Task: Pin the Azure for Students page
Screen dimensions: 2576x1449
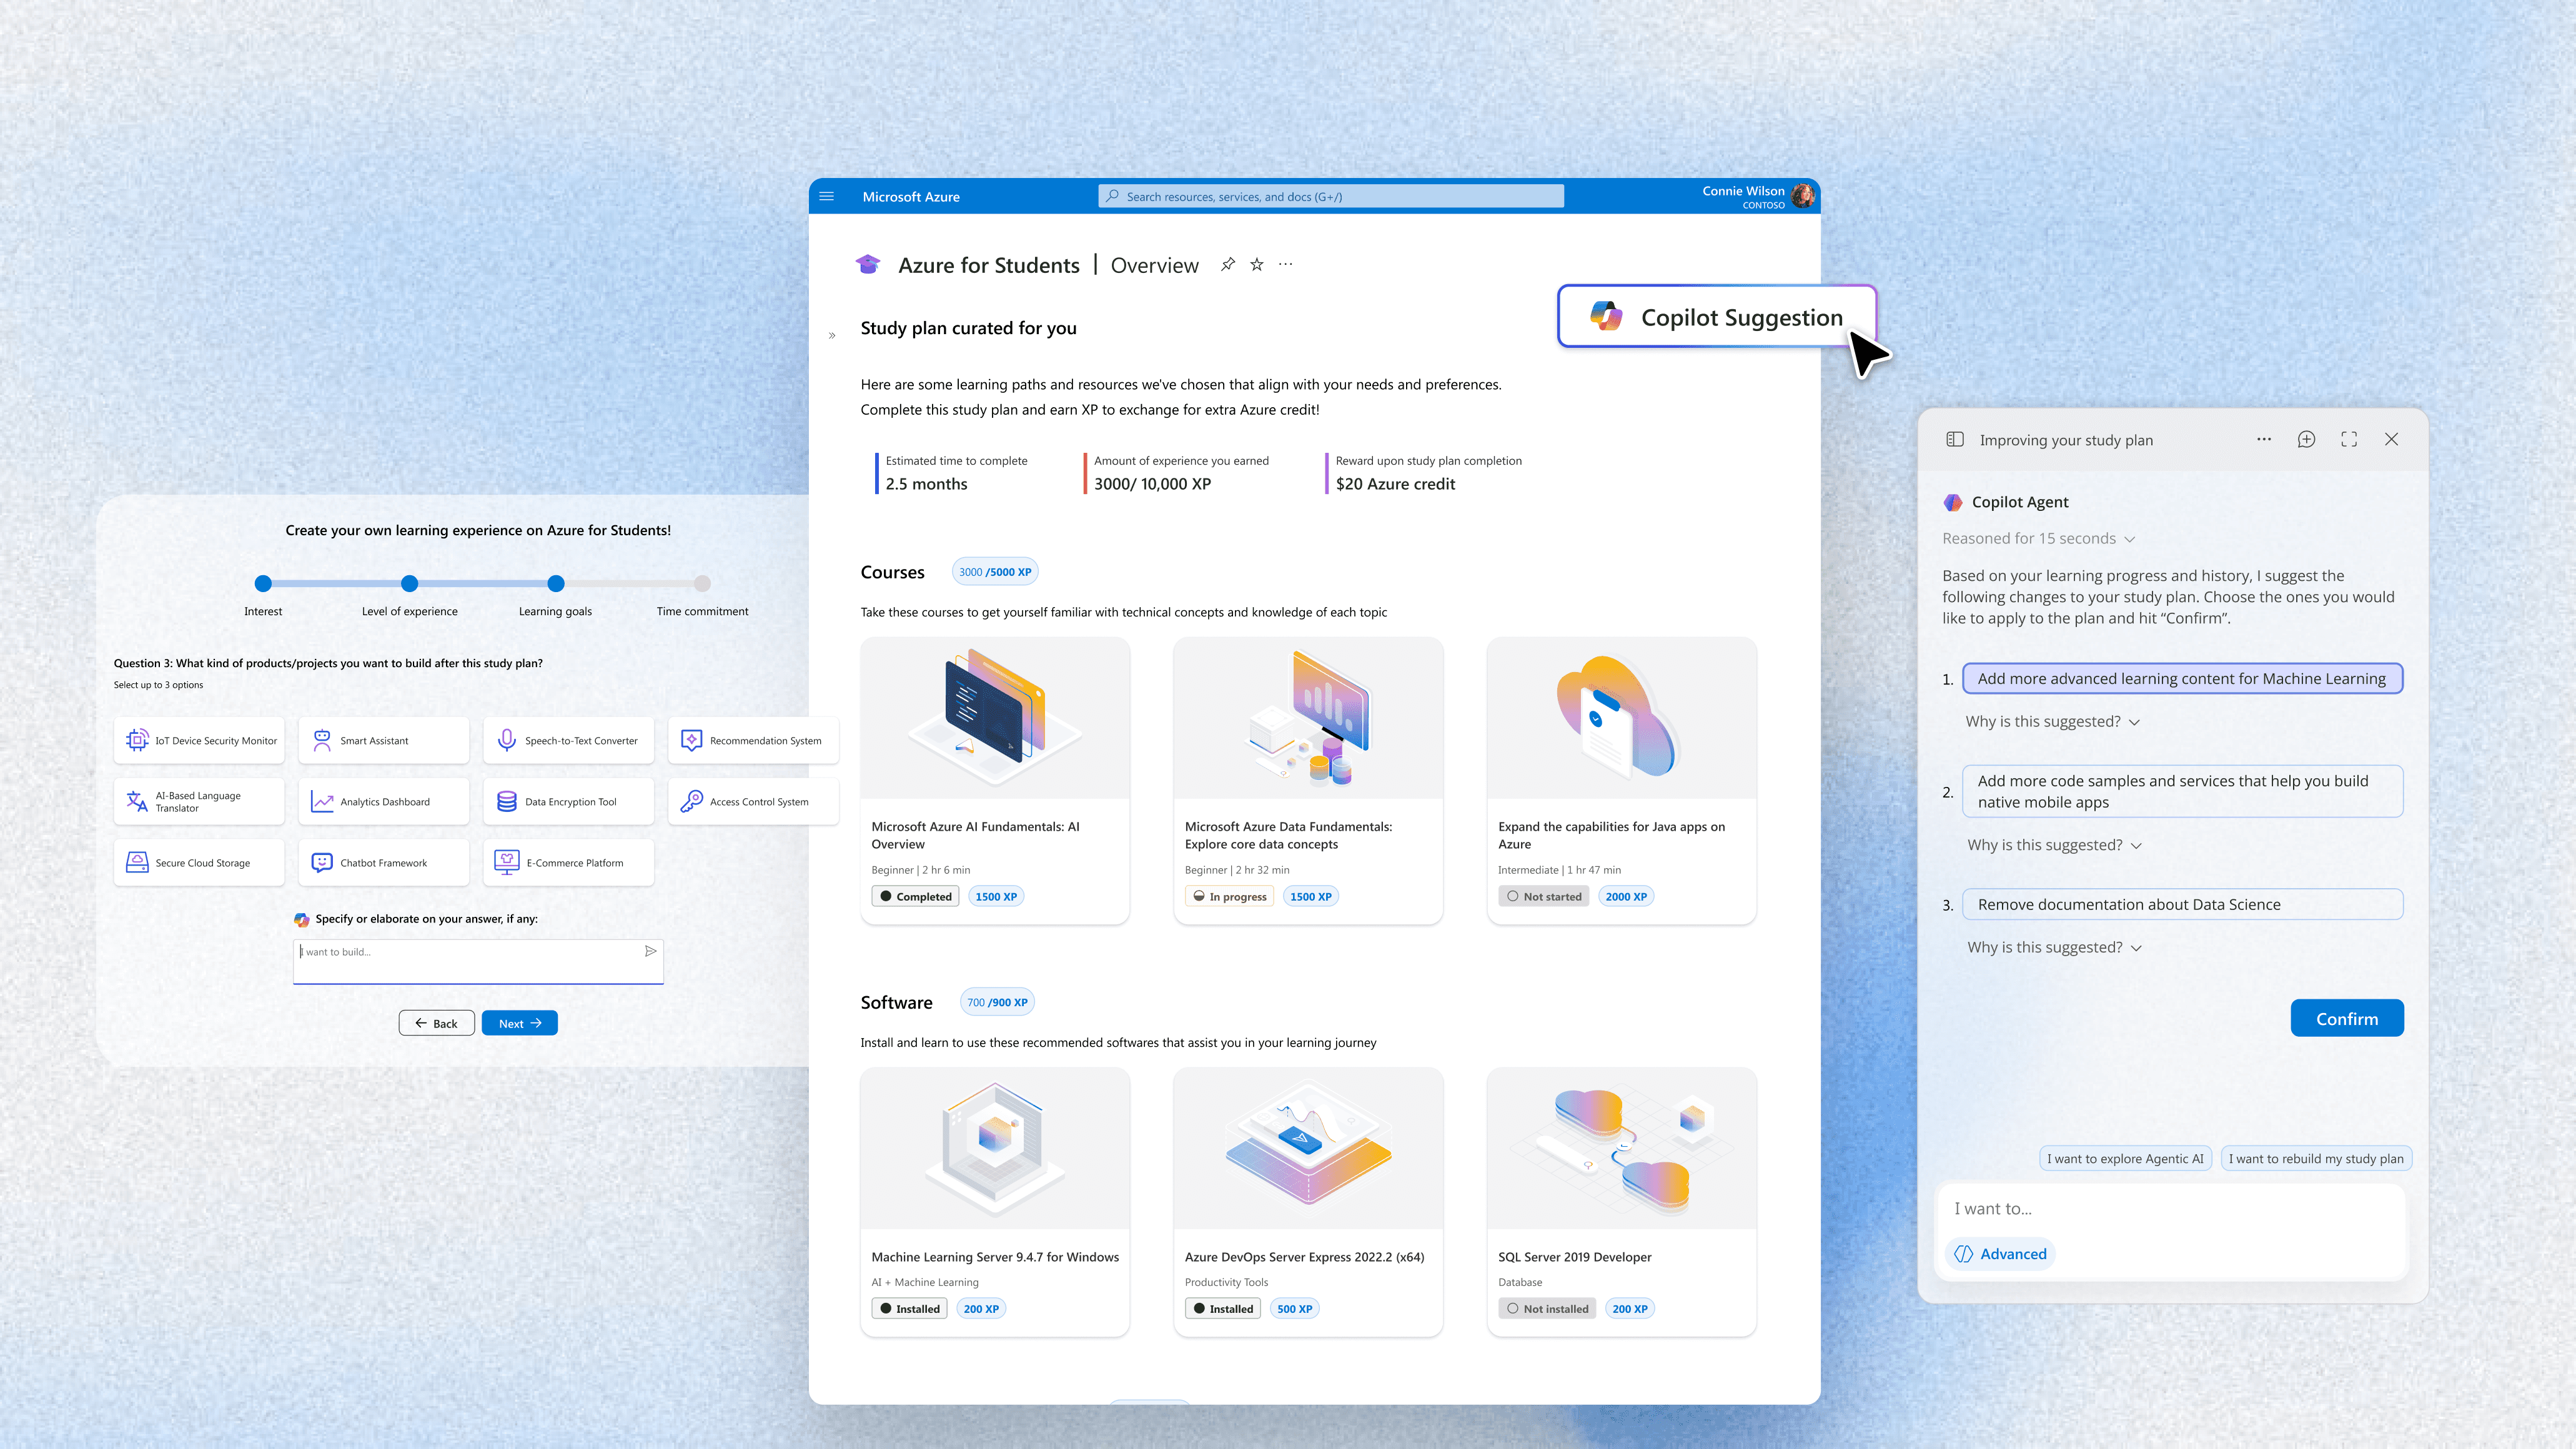Action: (1227, 264)
